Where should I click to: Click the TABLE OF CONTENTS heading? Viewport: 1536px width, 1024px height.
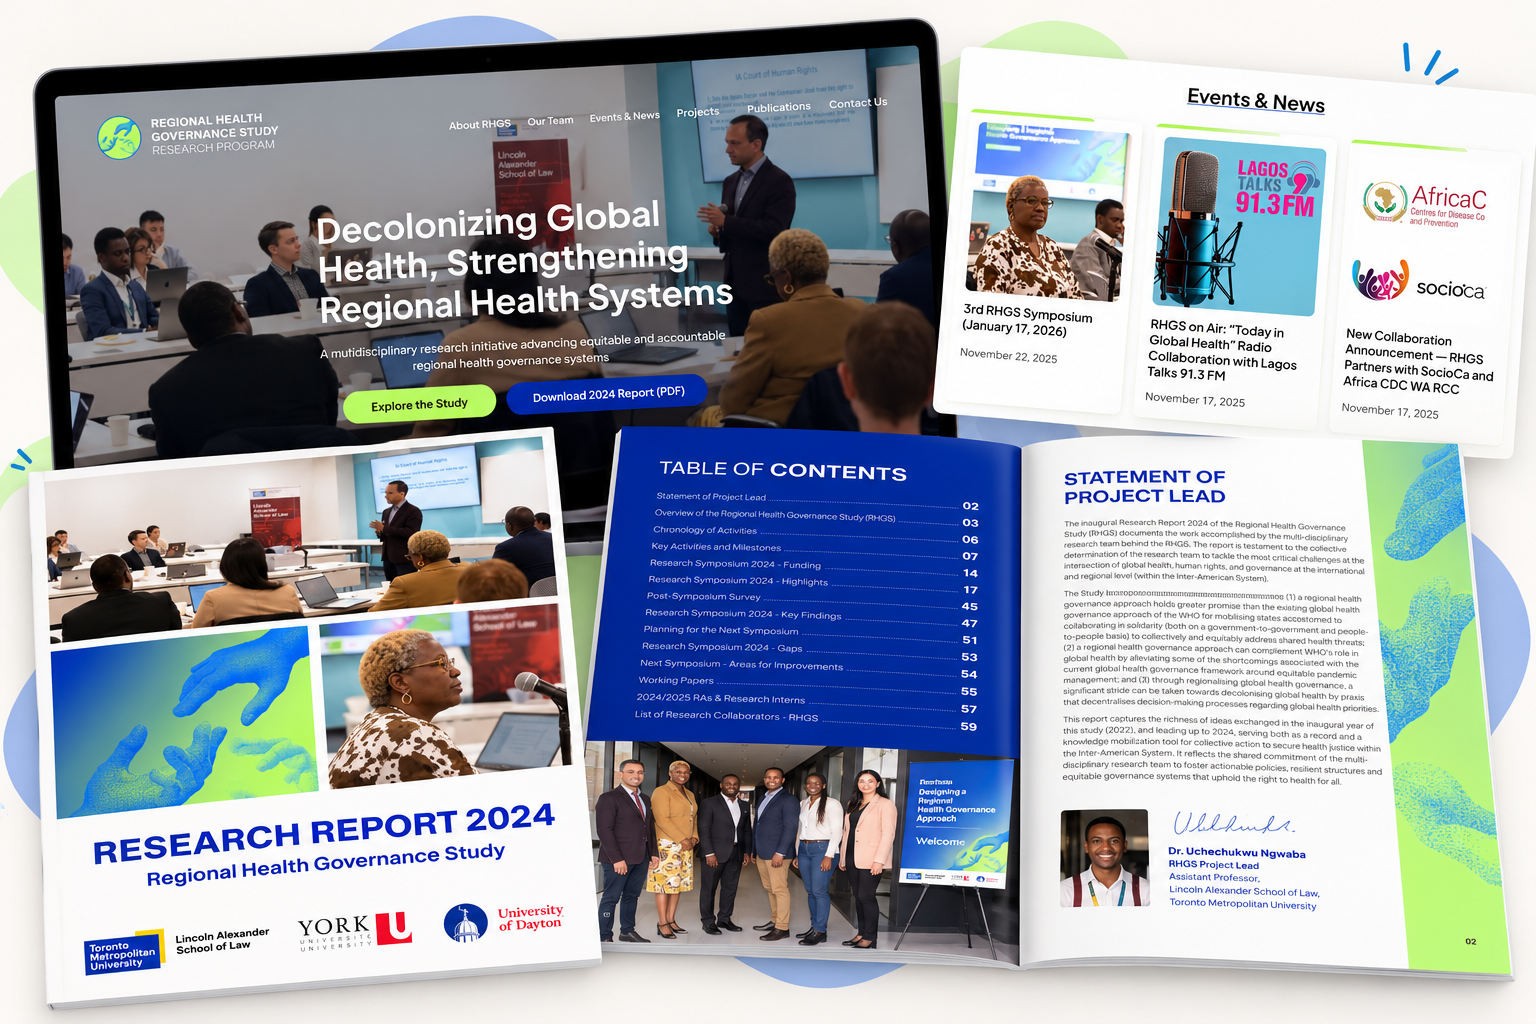[783, 470]
